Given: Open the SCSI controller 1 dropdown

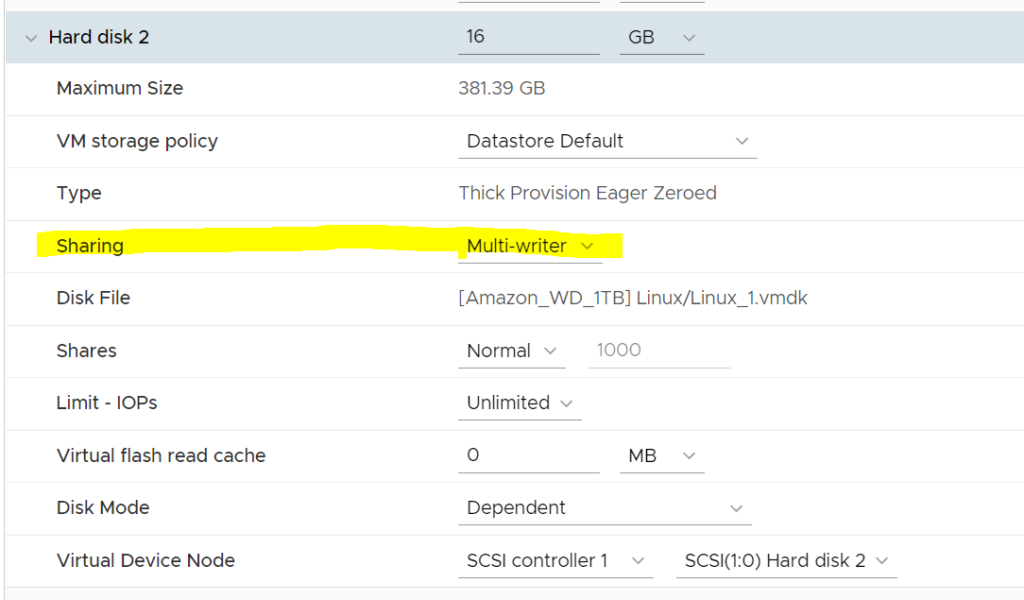Looking at the screenshot, I should (x=555, y=561).
